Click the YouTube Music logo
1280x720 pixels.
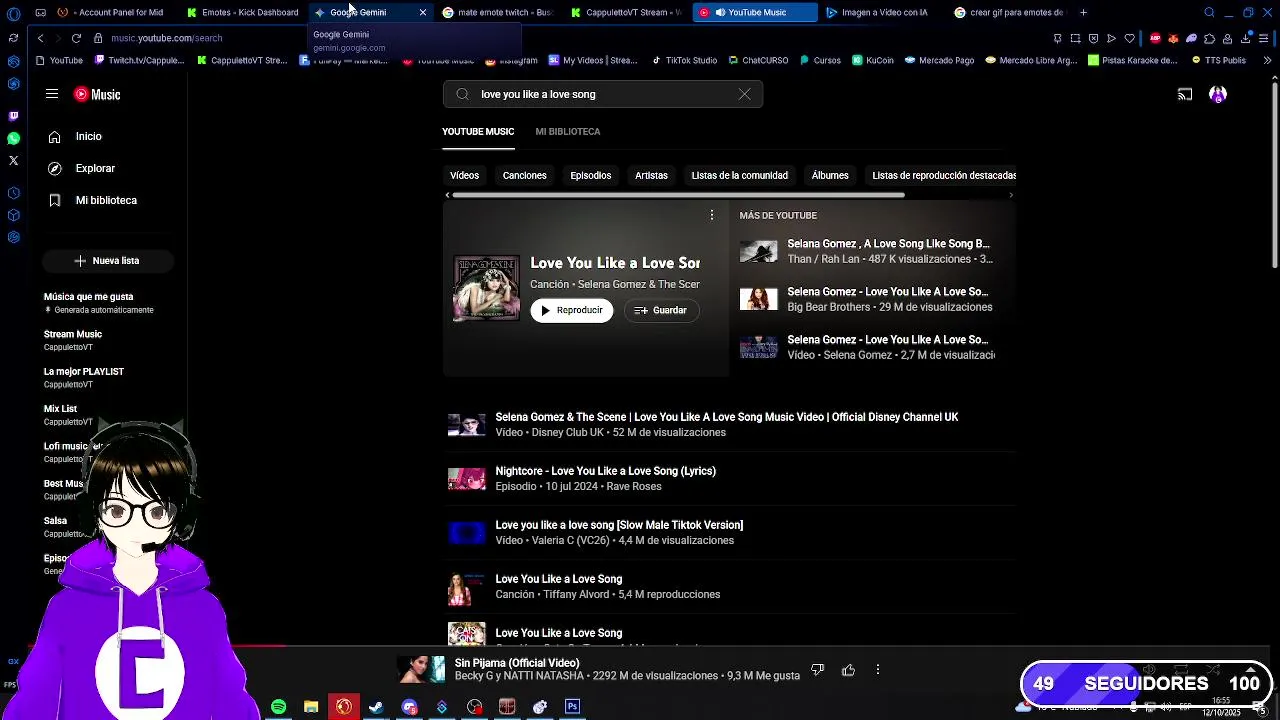[97, 94]
